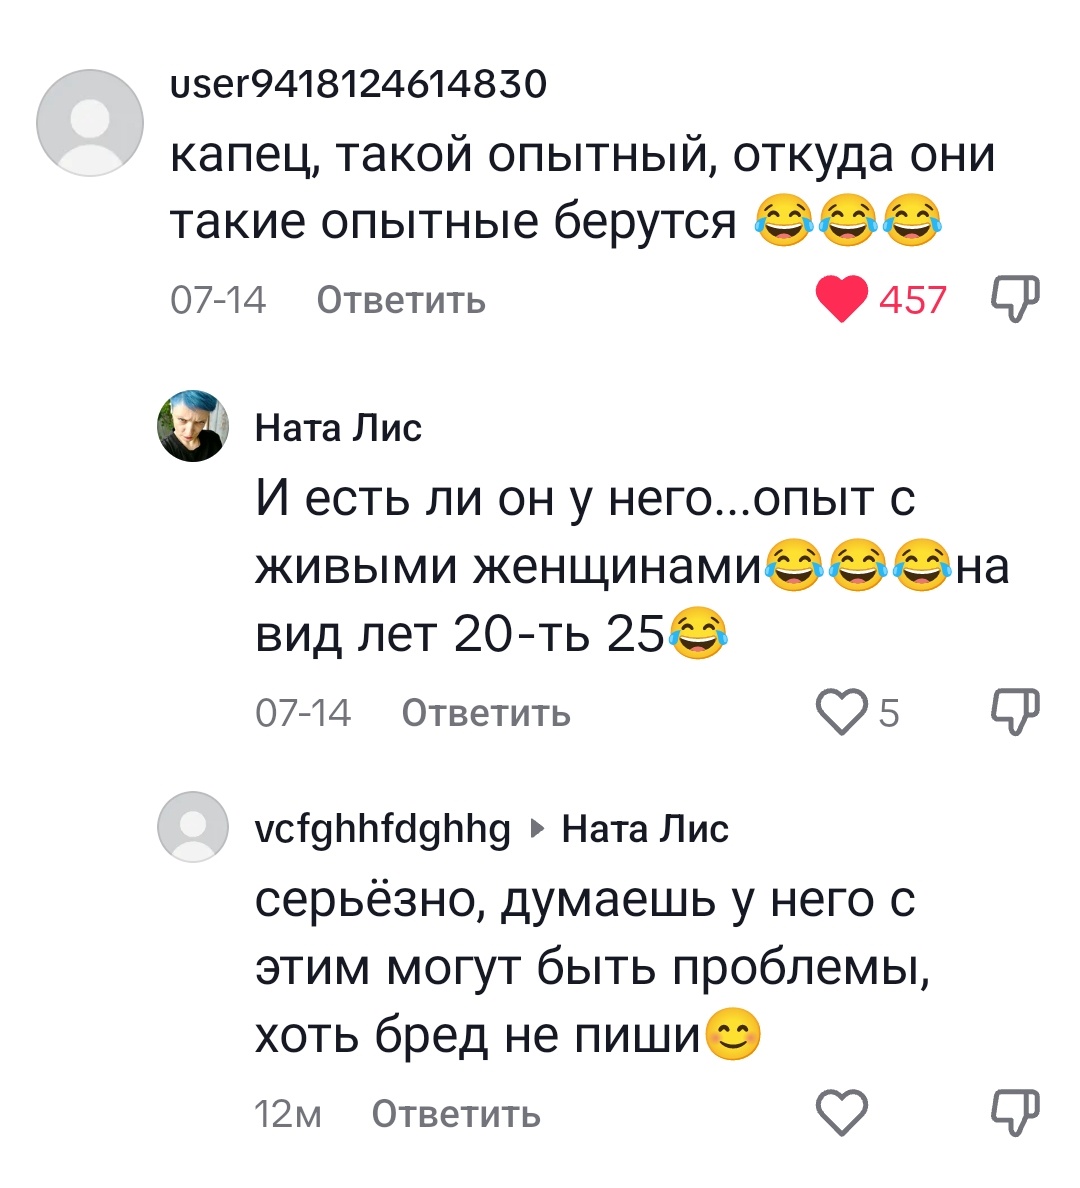Image resolution: width=1080 pixels, height=1188 pixels.
Task: Tap Ответить under the first comment
Action: click(400, 299)
